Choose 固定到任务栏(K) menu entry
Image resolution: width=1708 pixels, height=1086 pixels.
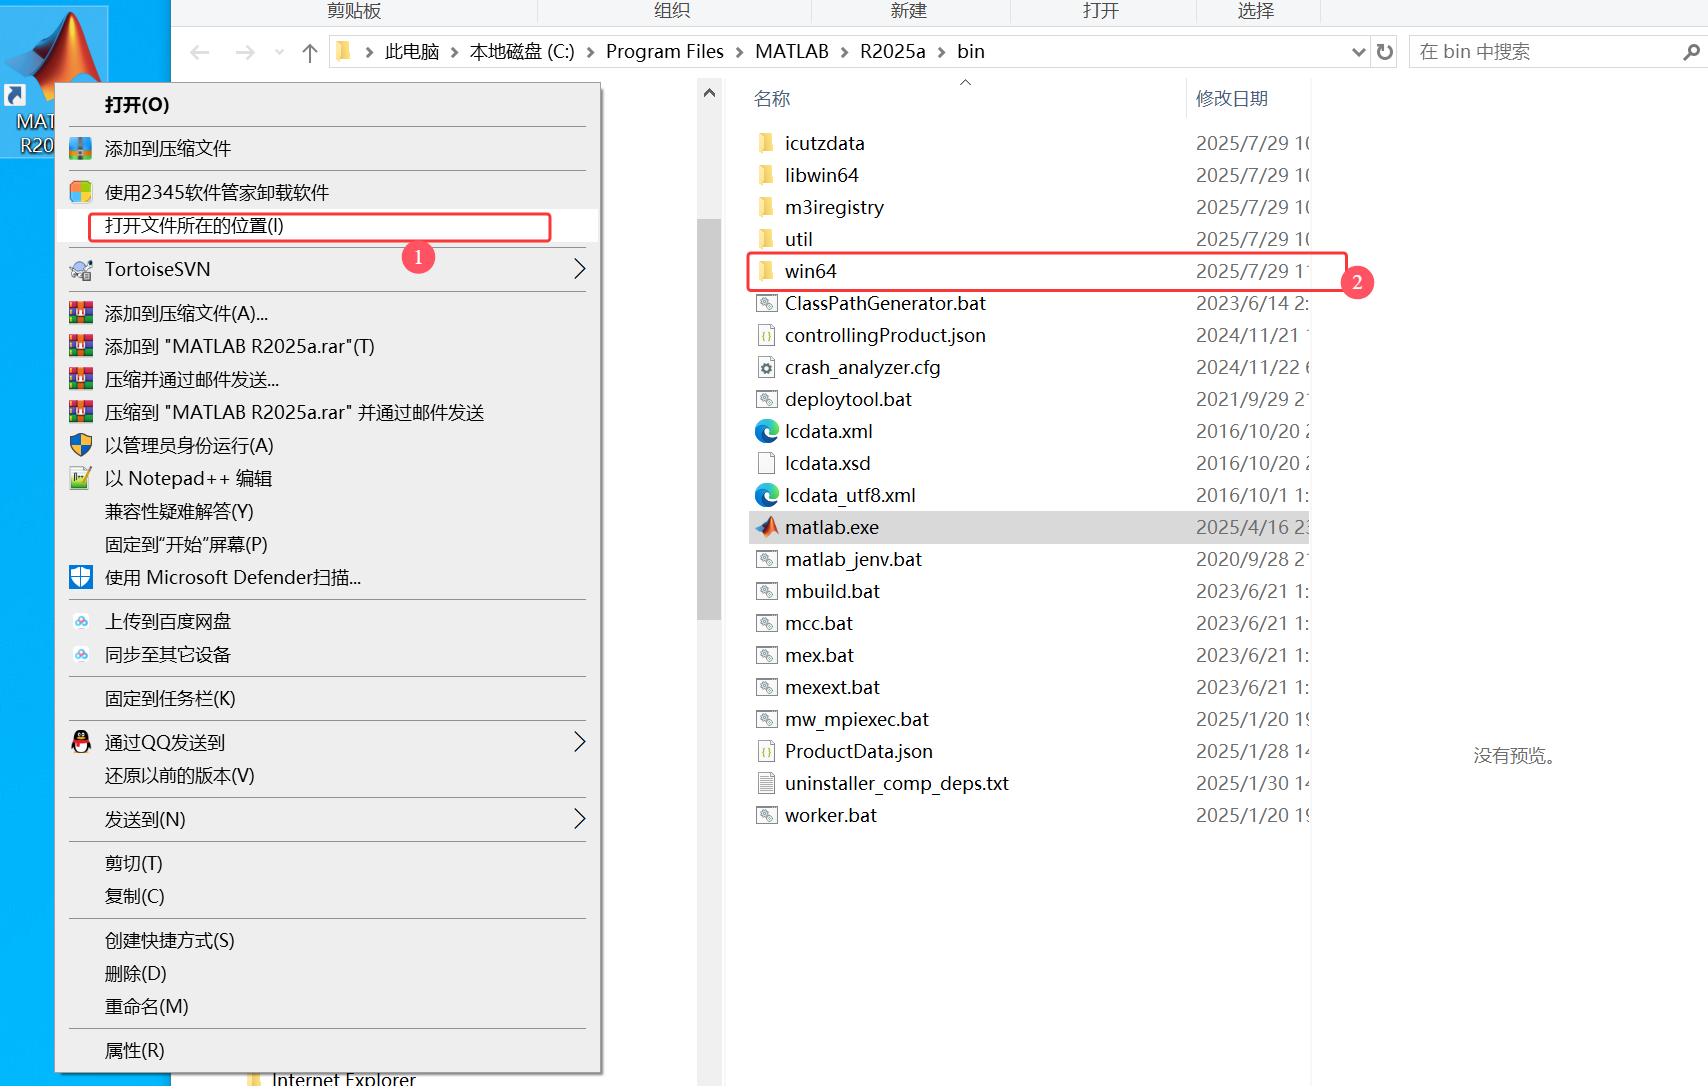click(x=328, y=698)
